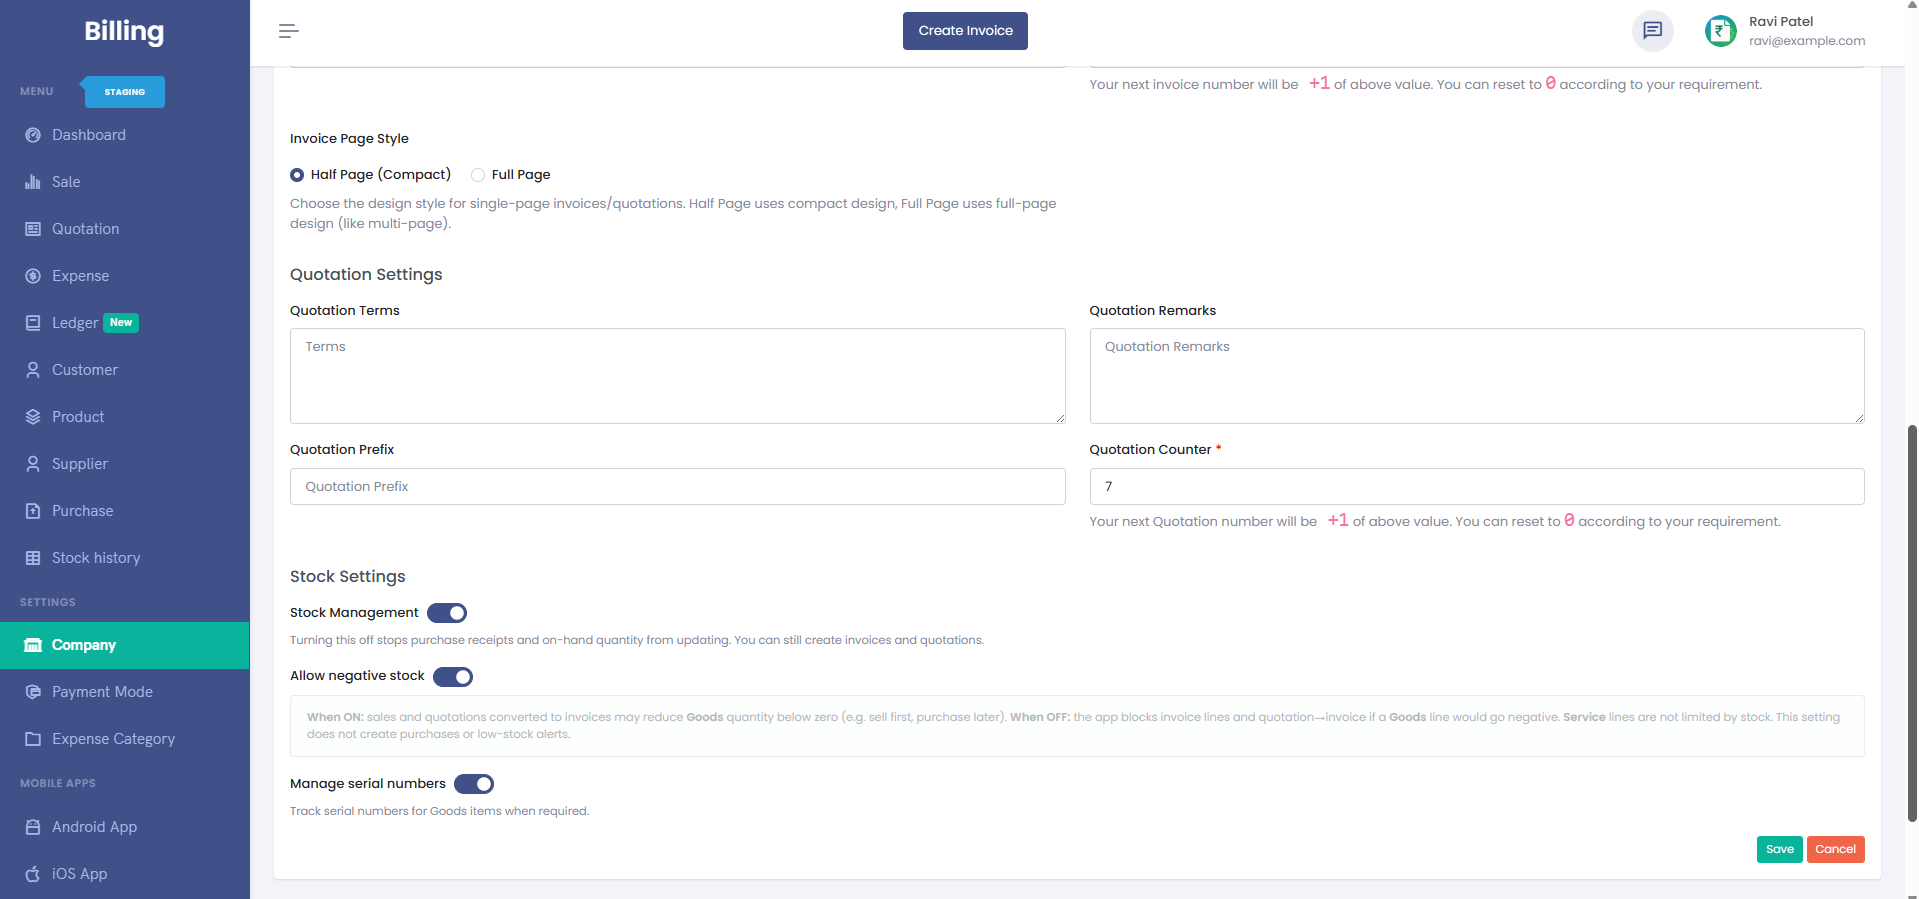
Task: Click the Android App icon
Action: point(33,827)
